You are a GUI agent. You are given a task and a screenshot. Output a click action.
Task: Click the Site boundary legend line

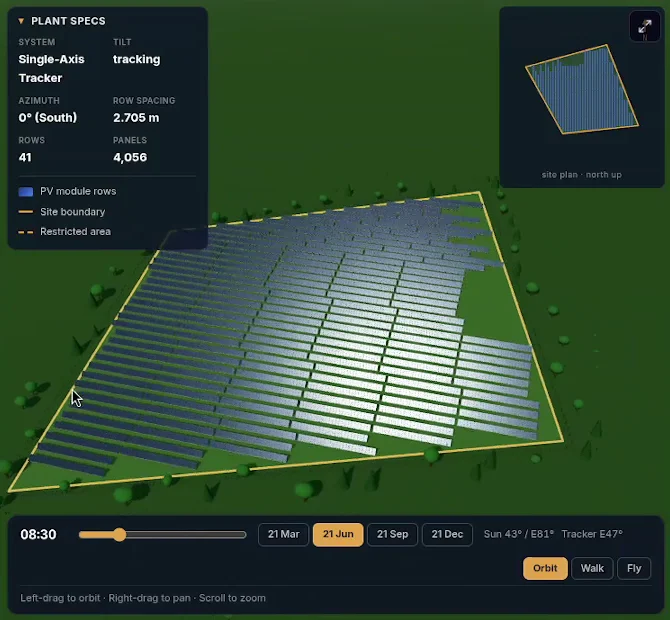(x=26, y=212)
